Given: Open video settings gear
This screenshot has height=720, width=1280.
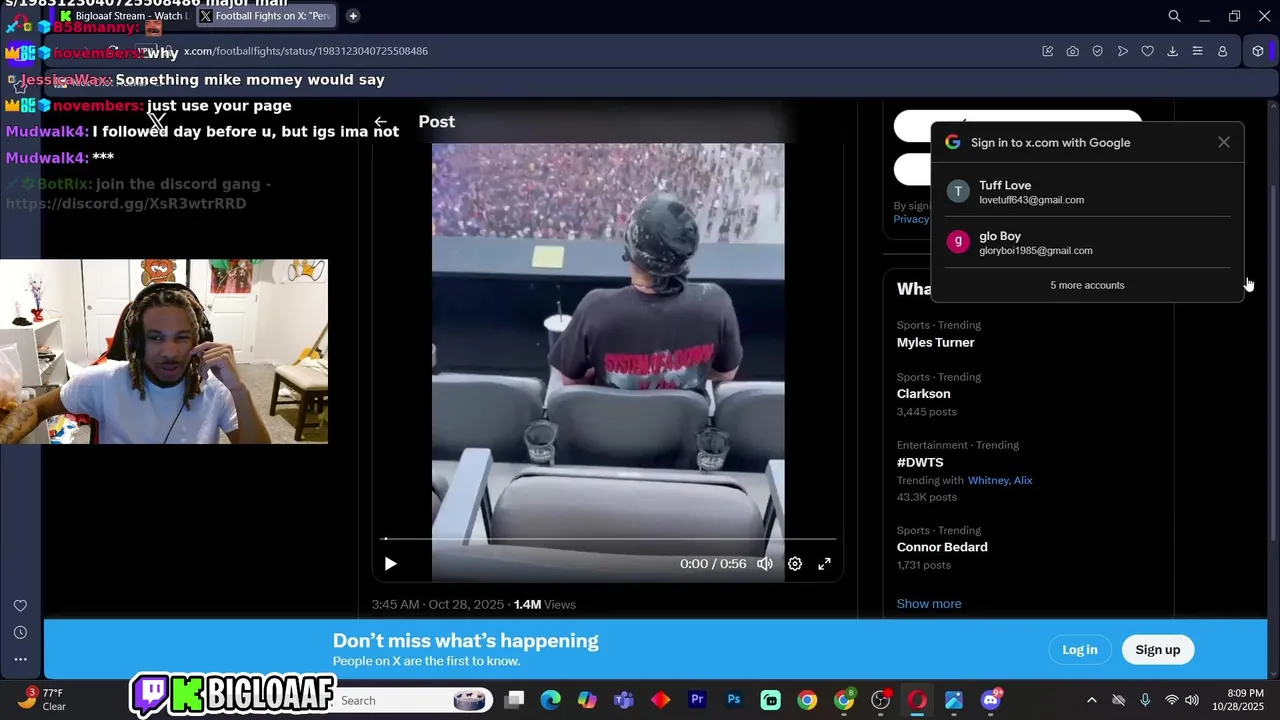Looking at the screenshot, I should (795, 564).
